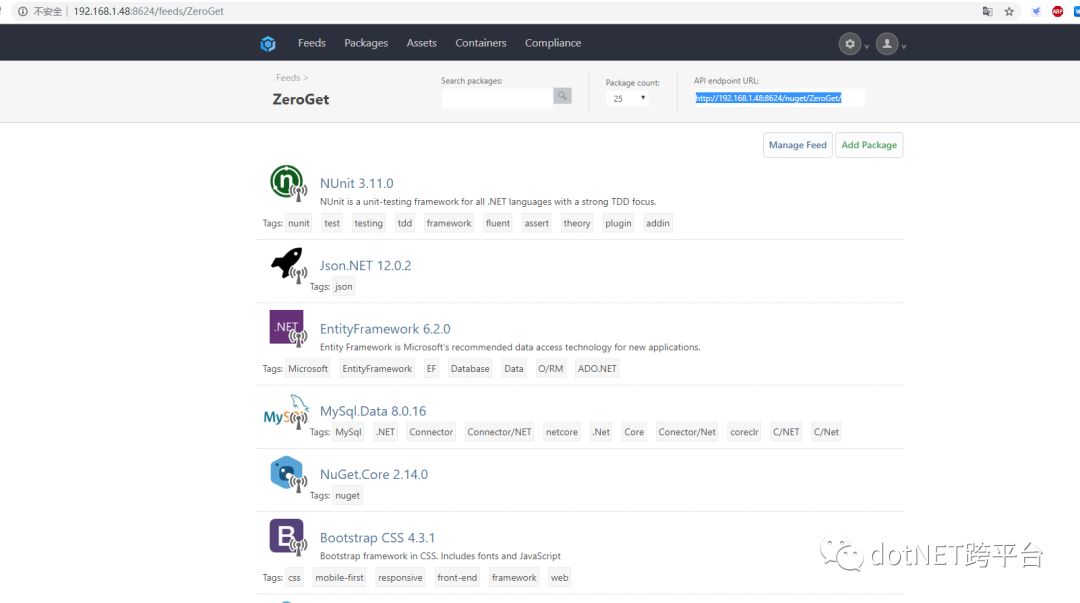The width and height of the screenshot is (1080, 603).
Task: Click the 'testing' tag
Action: [368, 223]
